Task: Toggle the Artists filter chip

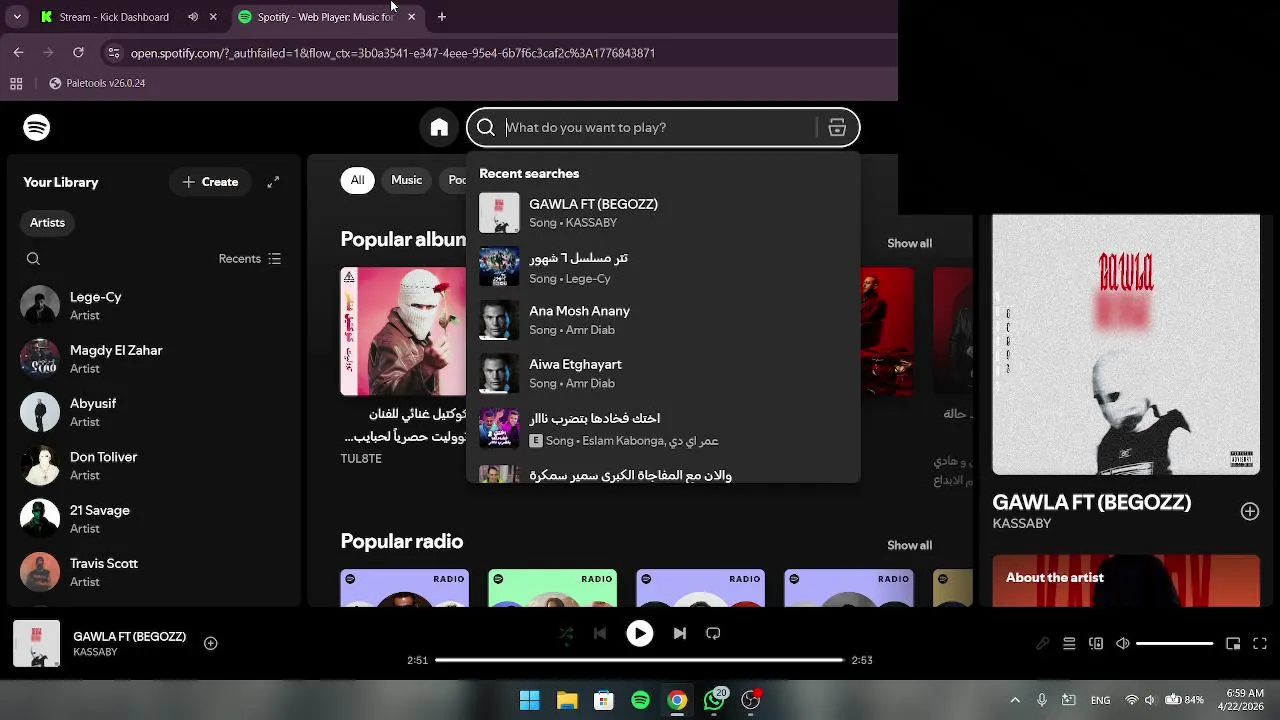Action: tap(47, 223)
